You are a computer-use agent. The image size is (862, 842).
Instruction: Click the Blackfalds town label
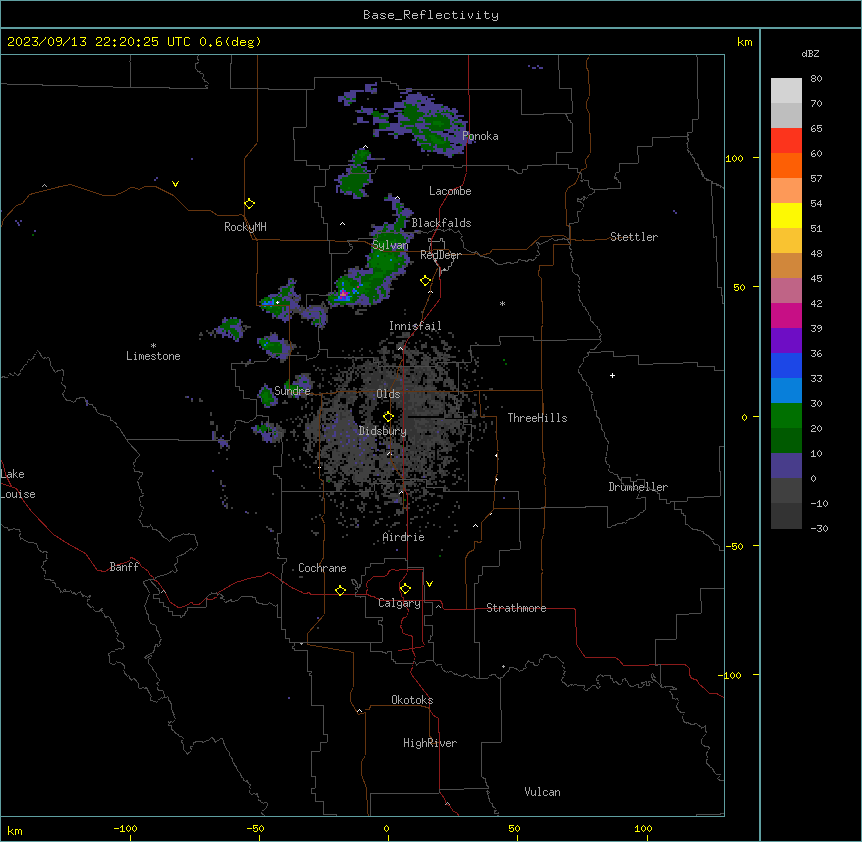pyautogui.click(x=441, y=223)
